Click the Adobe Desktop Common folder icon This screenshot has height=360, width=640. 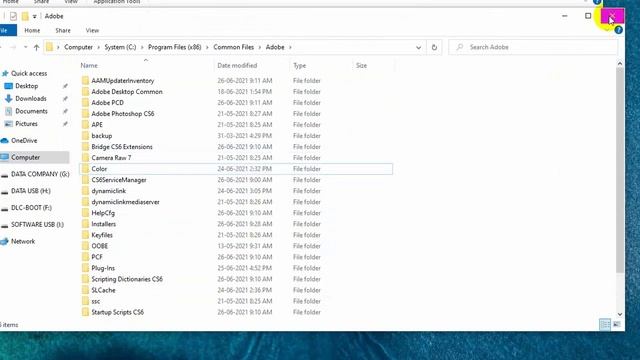tap(85, 91)
